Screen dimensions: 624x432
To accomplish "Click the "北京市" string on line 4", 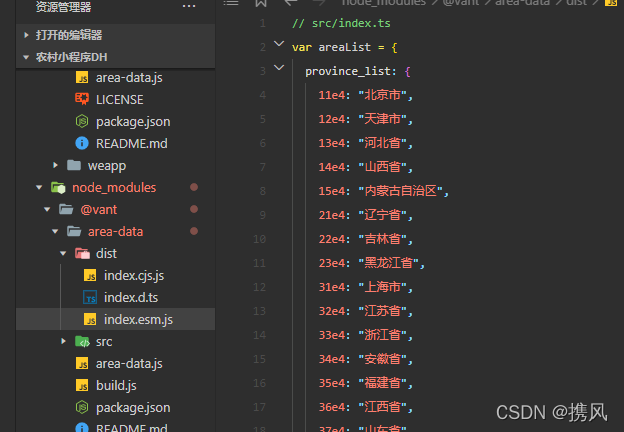I will pyautogui.click(x=382, y=95).
